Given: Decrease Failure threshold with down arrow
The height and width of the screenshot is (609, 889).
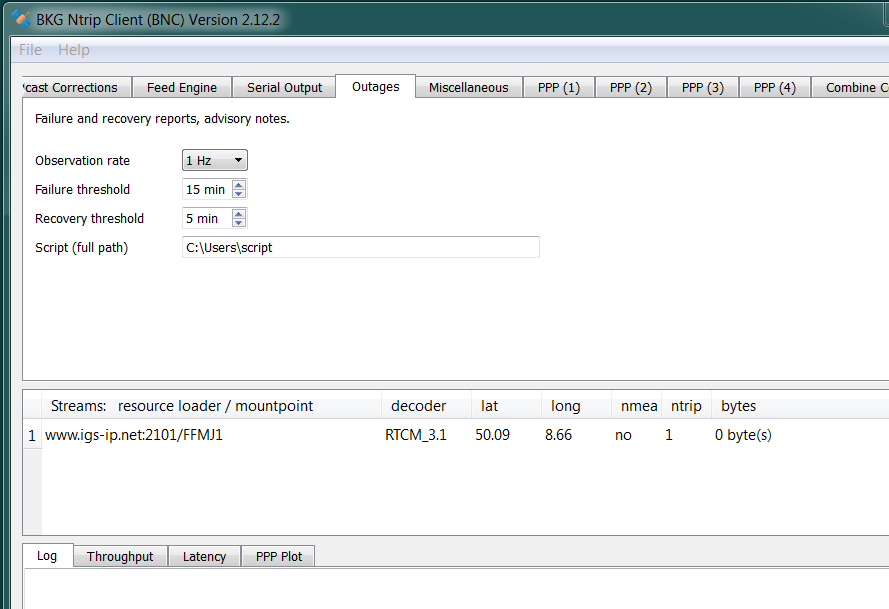Looking at the screenshot, I should [239, 194].
